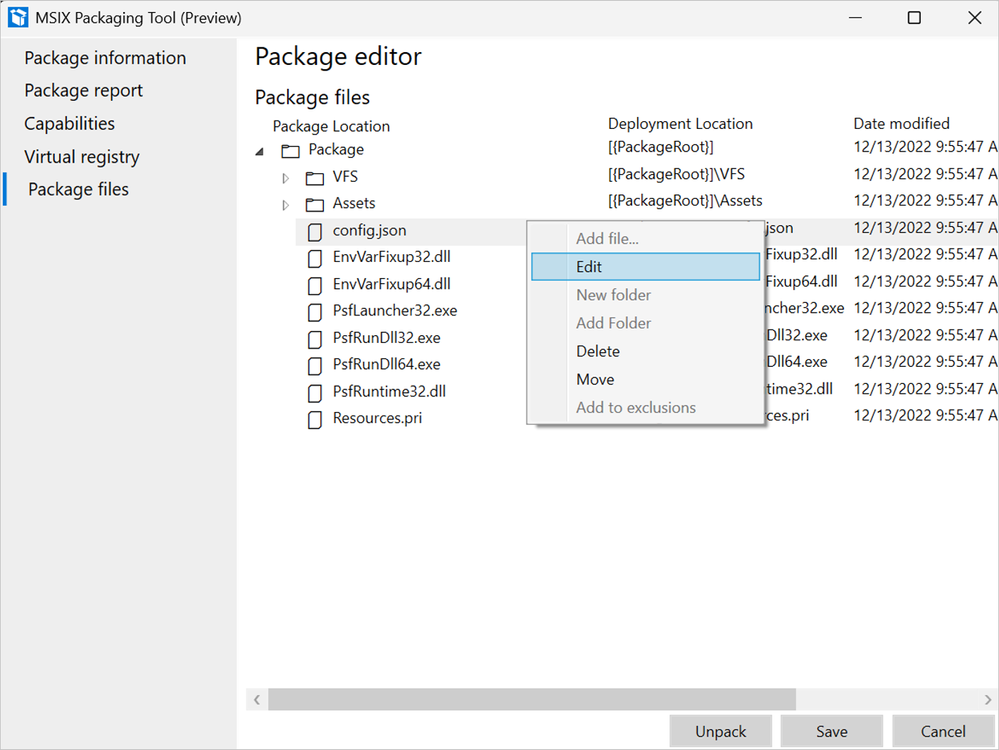Viewport: 999px width, 750px height.
Task: Select the EnvVarFixup64.dll file name
Action: 392,284
